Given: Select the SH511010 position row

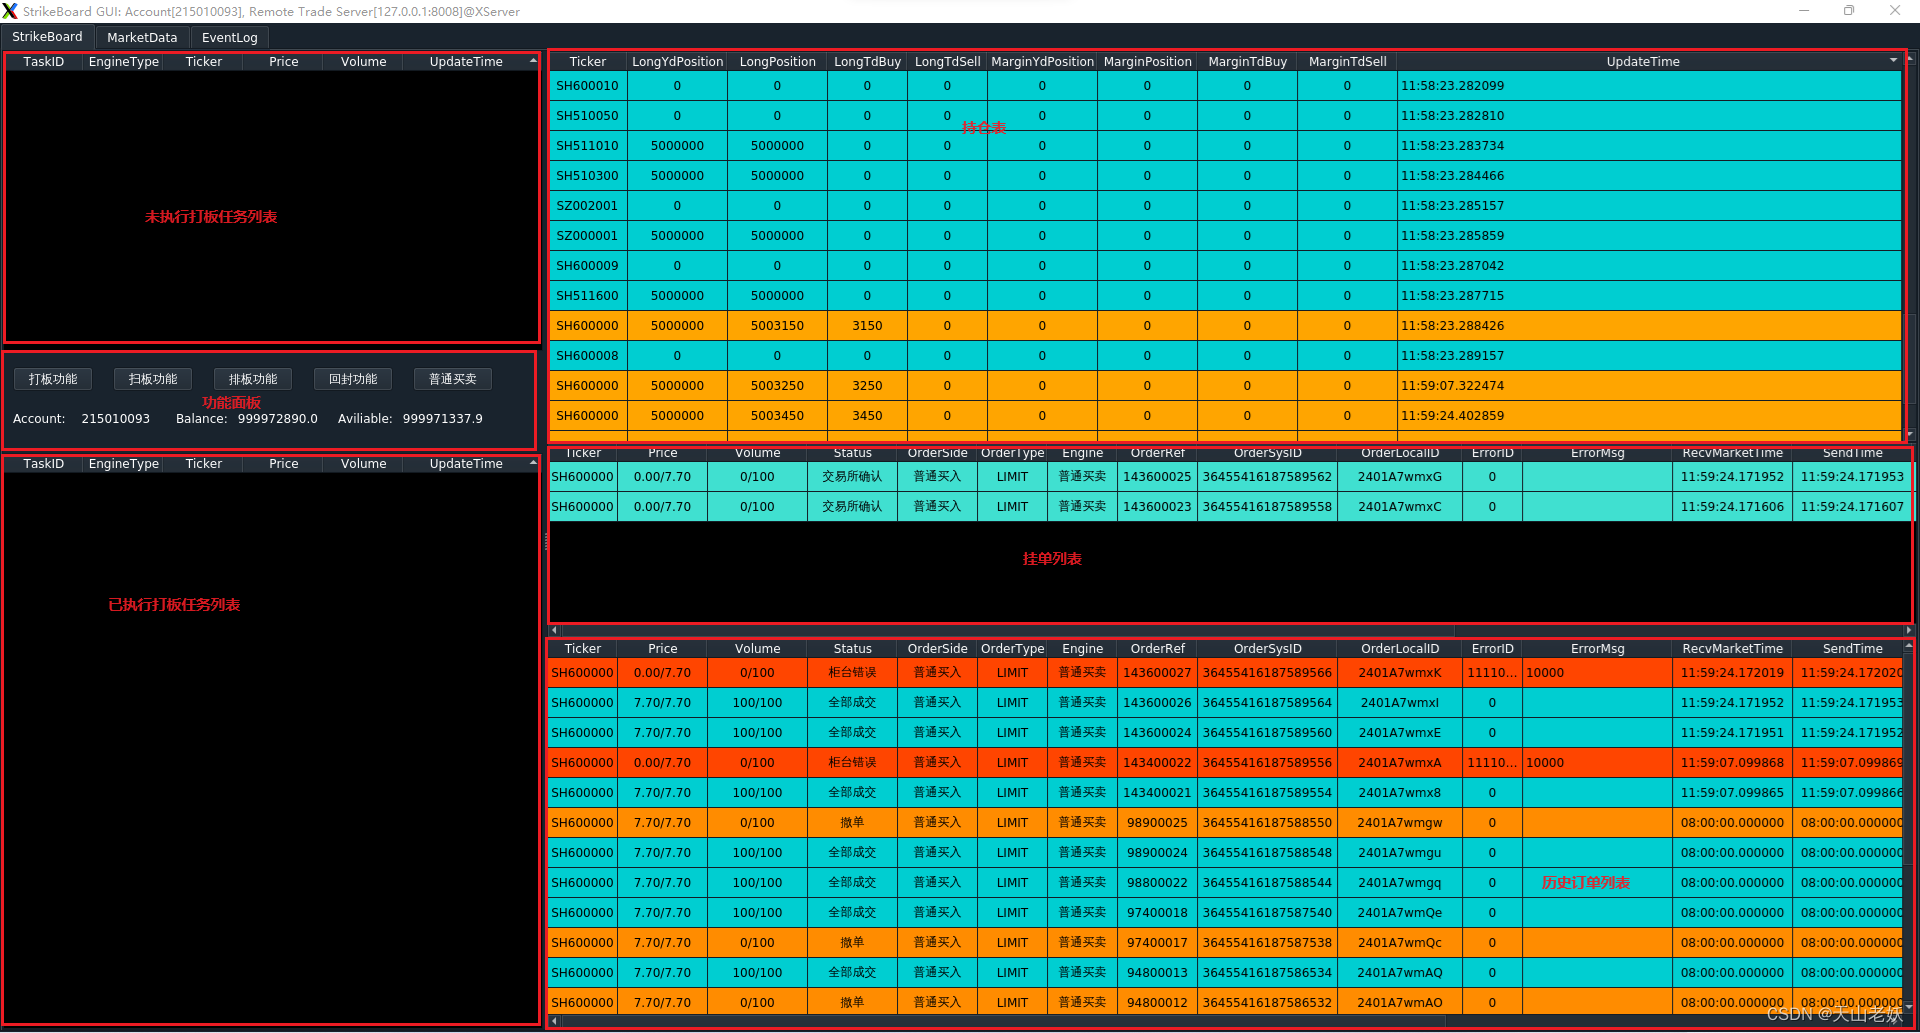Looking at the screenshot, I should 1225,146.
